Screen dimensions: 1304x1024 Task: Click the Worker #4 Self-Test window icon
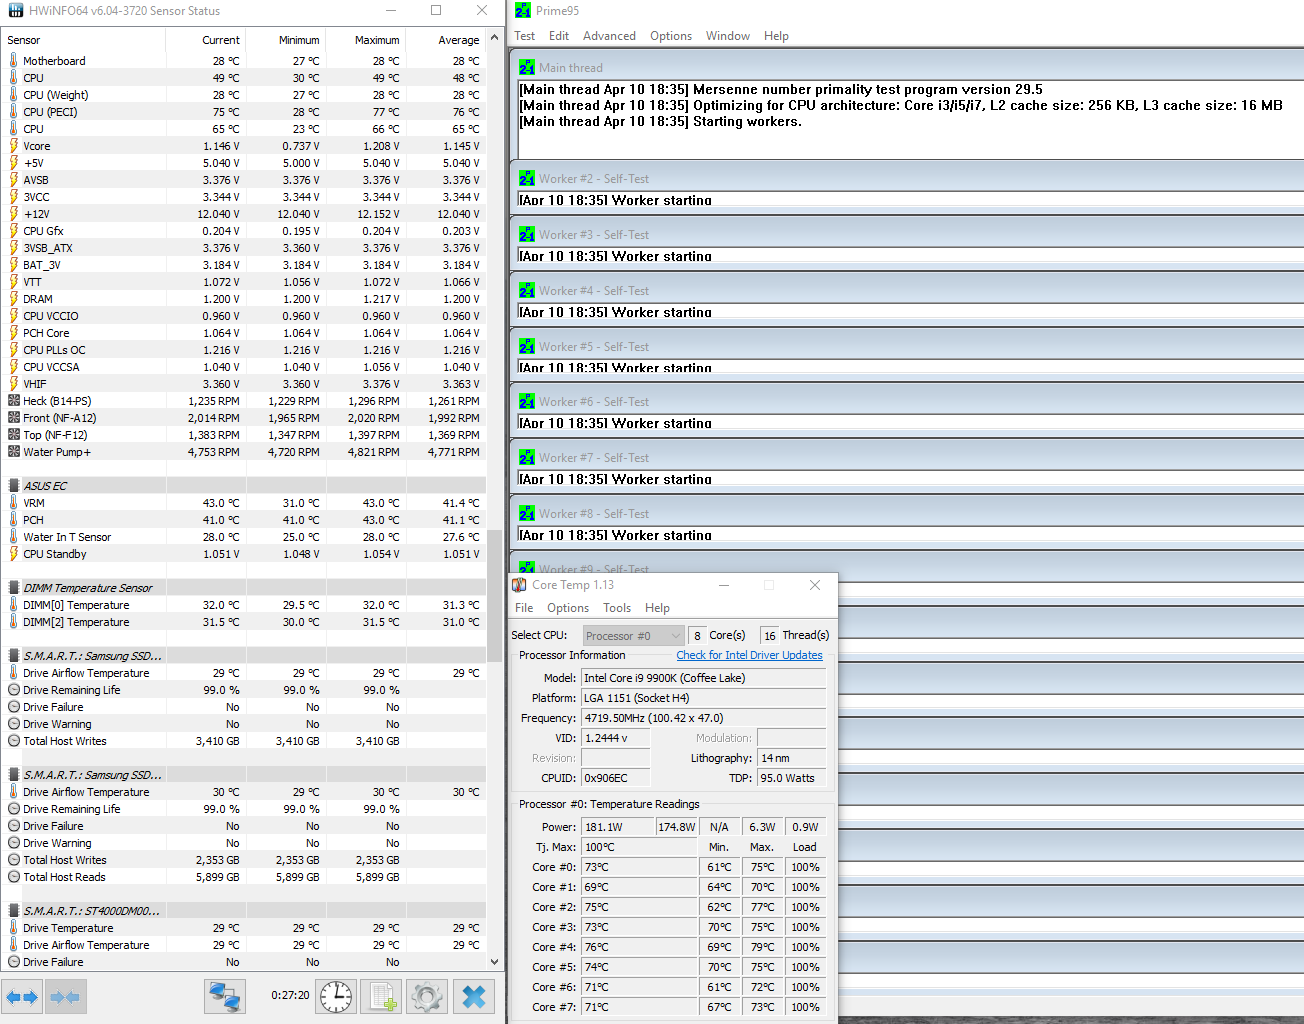tap(527, 291)
